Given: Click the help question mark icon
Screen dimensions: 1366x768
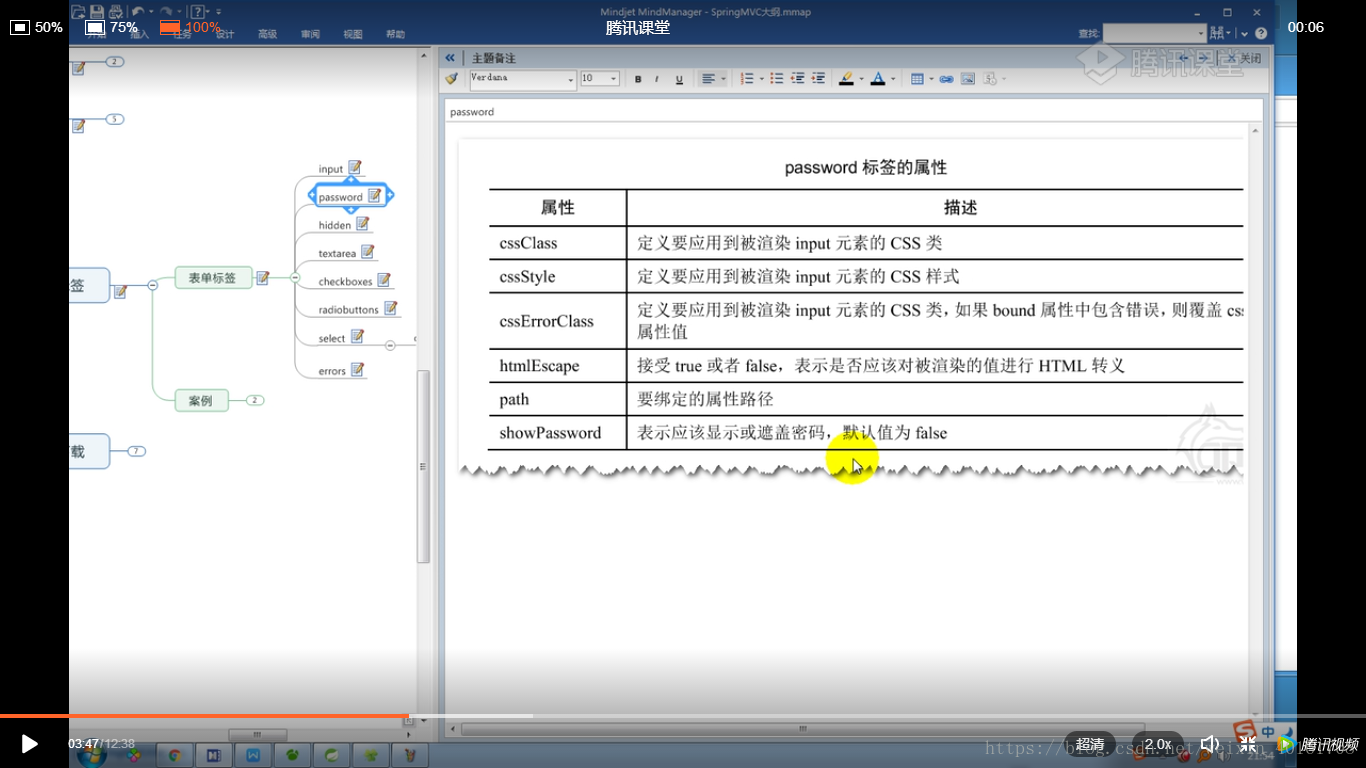Looking at the screenshot, I should 1261,33.
